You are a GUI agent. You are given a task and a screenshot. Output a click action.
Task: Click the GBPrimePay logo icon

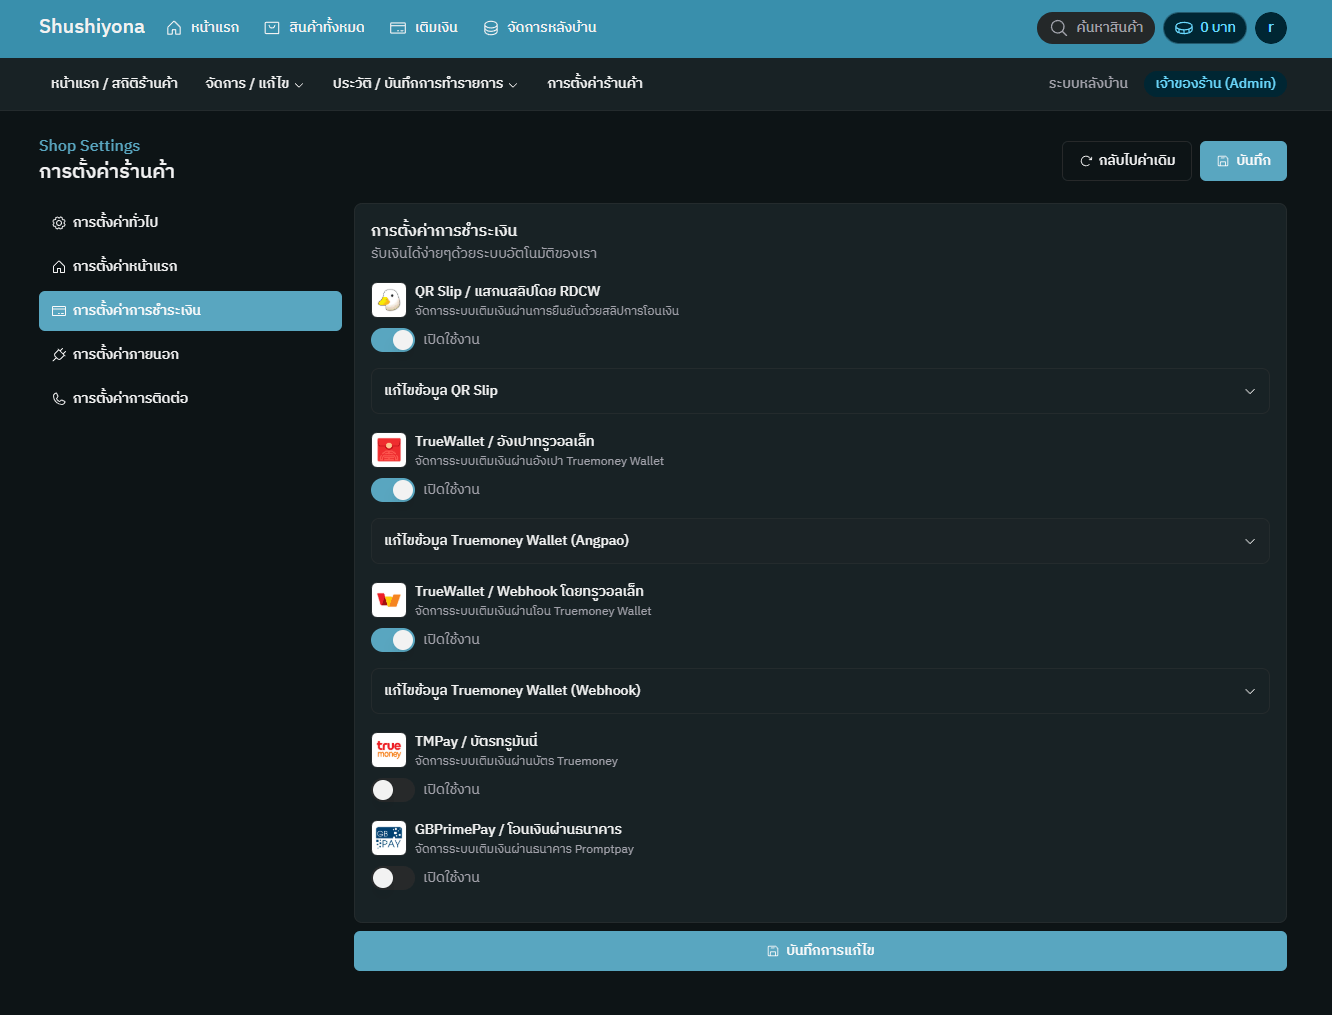[x=389, y=838]
